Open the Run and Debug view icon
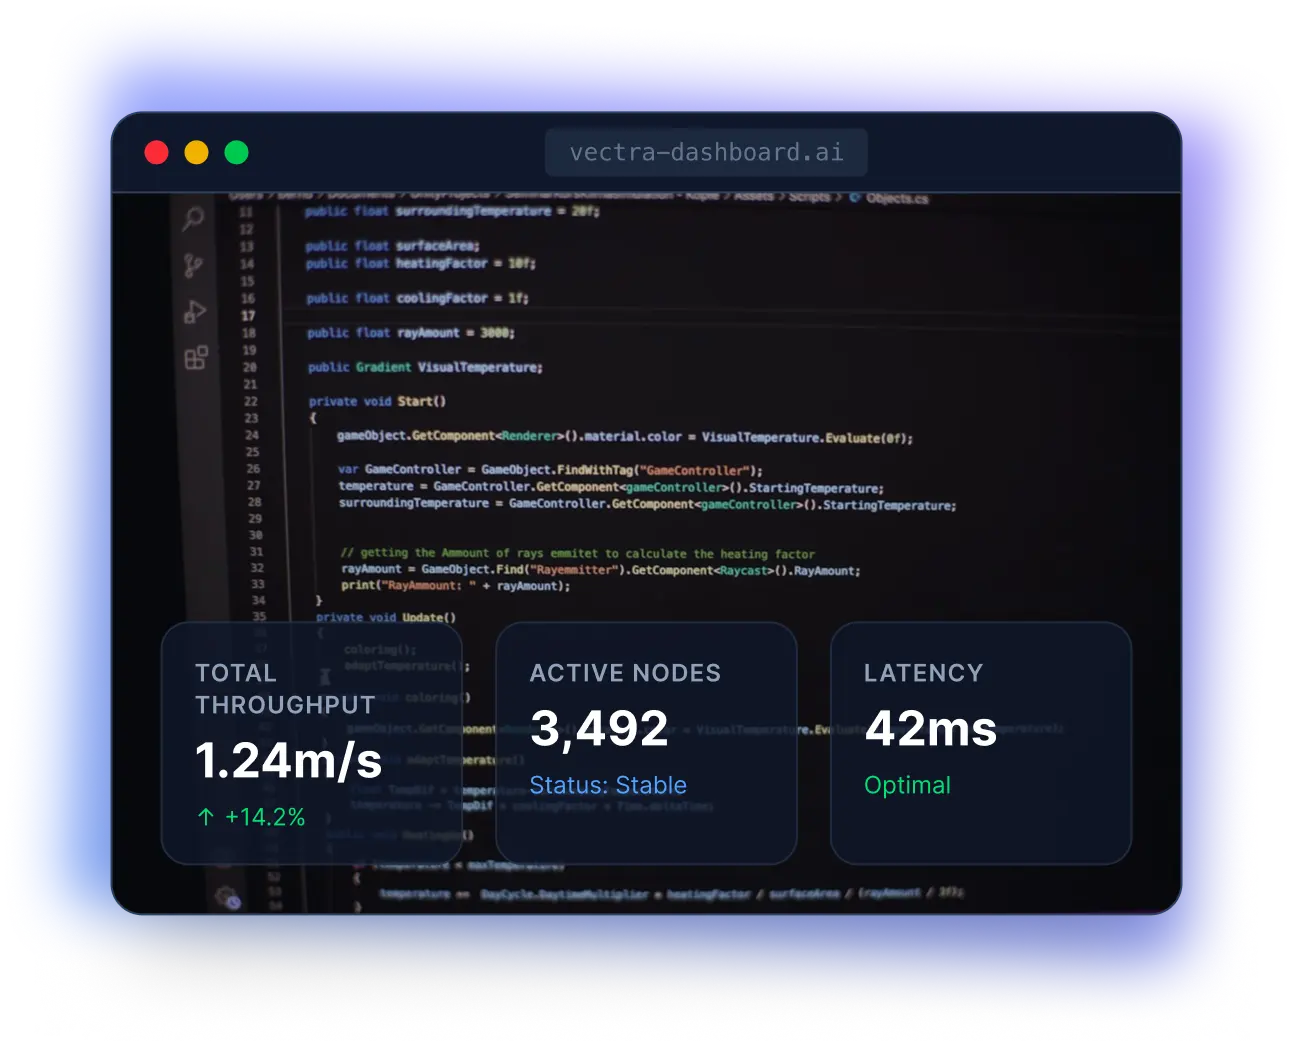The height and width of the screenshot is (1042, 1293). (194, 312)
